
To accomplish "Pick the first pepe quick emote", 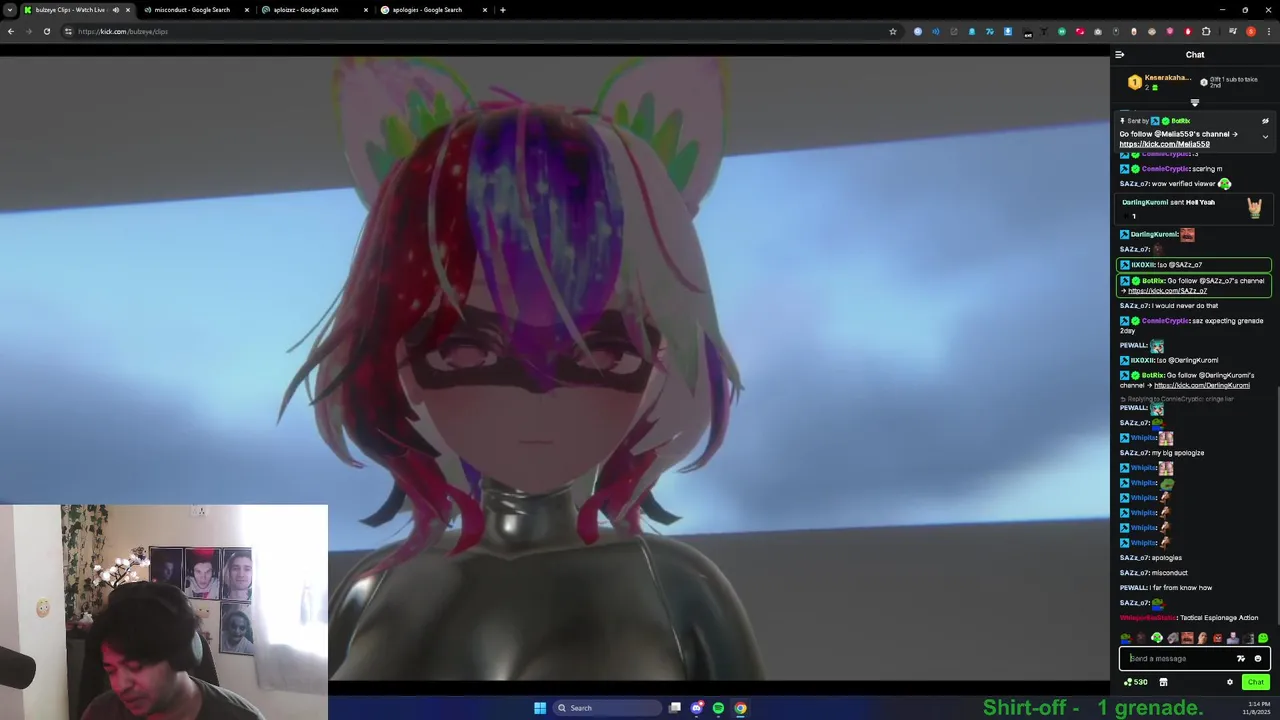I will pyautogui.click(x=1126, y=638).
